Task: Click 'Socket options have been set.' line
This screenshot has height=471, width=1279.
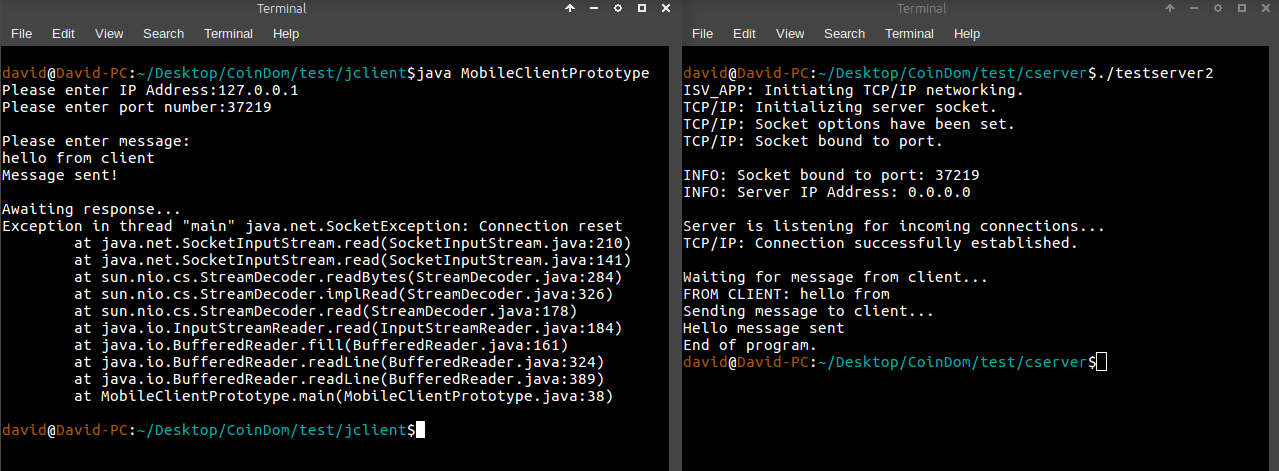Action: click(x=849, y=124)
